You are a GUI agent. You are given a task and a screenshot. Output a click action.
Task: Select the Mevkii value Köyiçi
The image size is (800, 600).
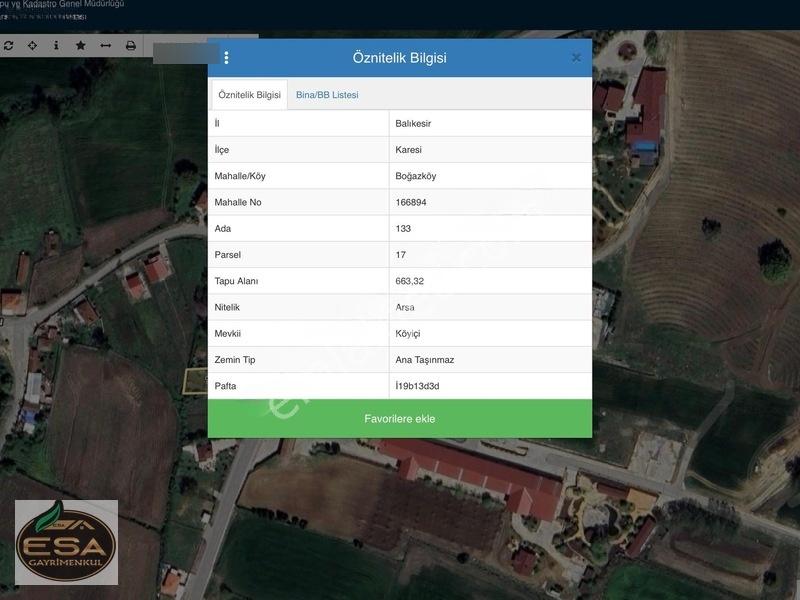click(x=408, y=334)
